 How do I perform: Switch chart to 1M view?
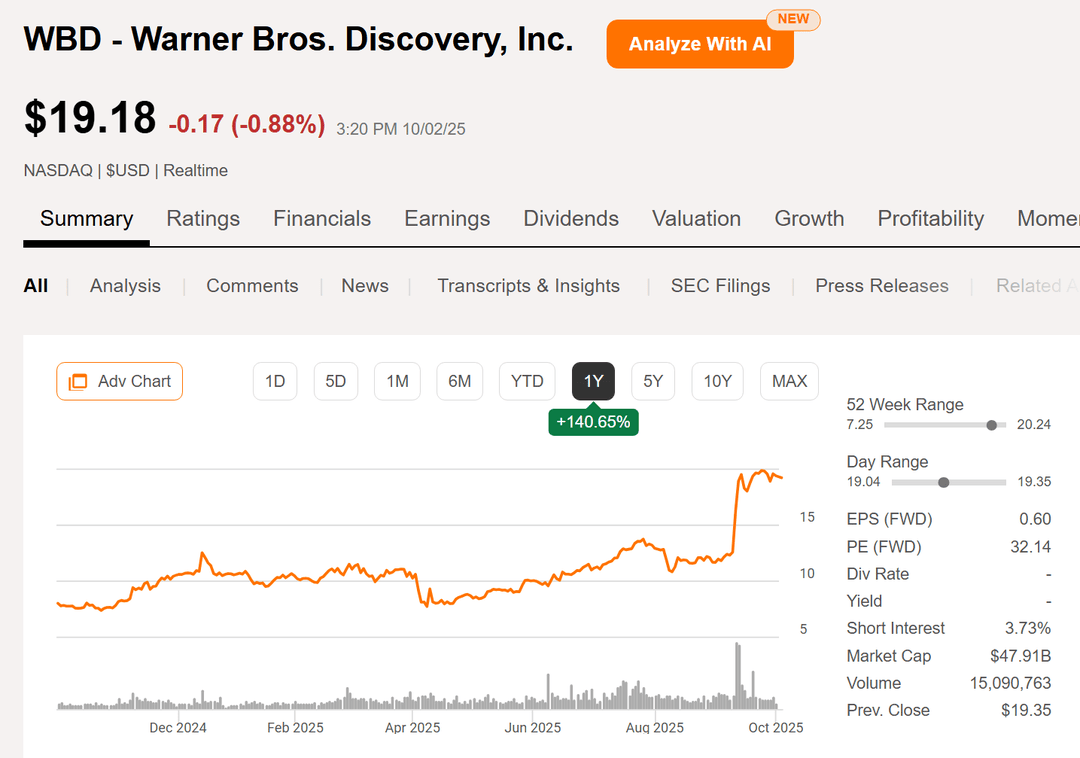tap(397, 381)
